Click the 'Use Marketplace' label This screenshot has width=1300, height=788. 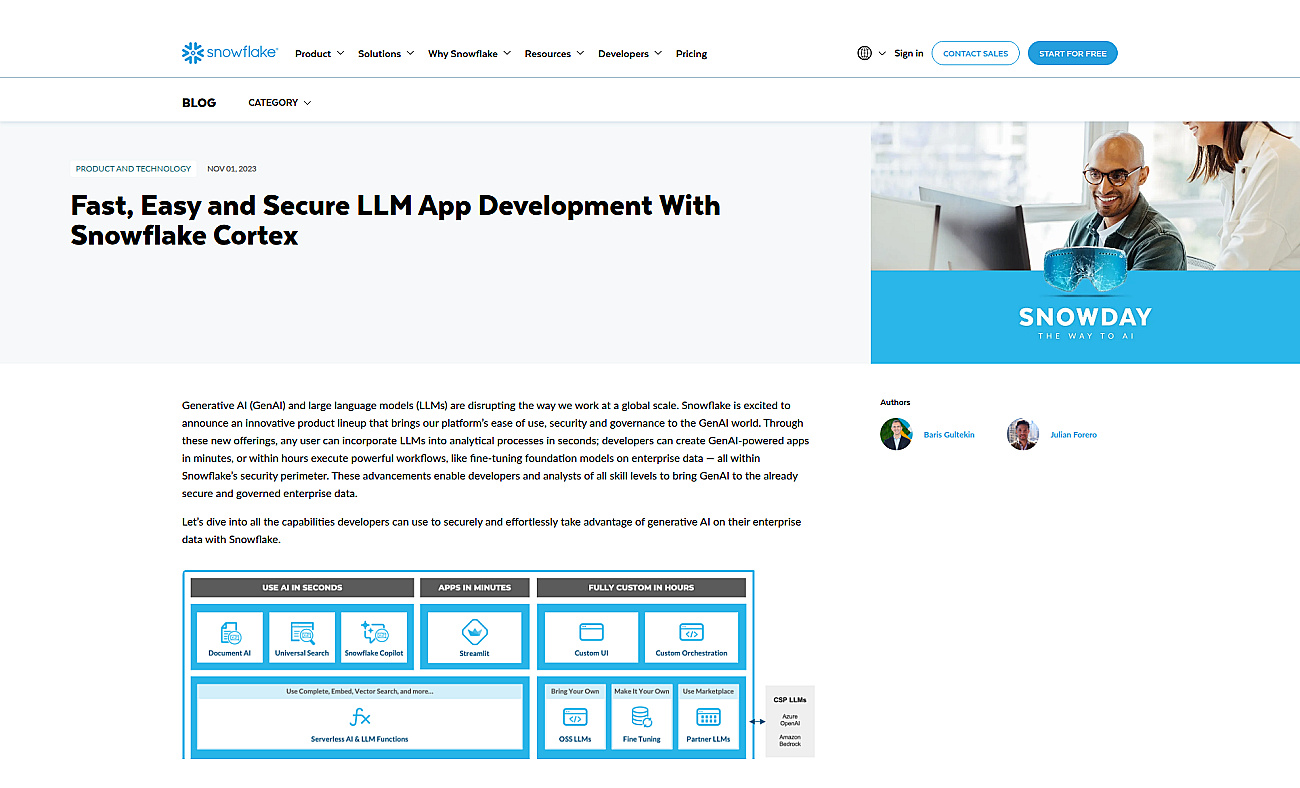pos(708,691)
